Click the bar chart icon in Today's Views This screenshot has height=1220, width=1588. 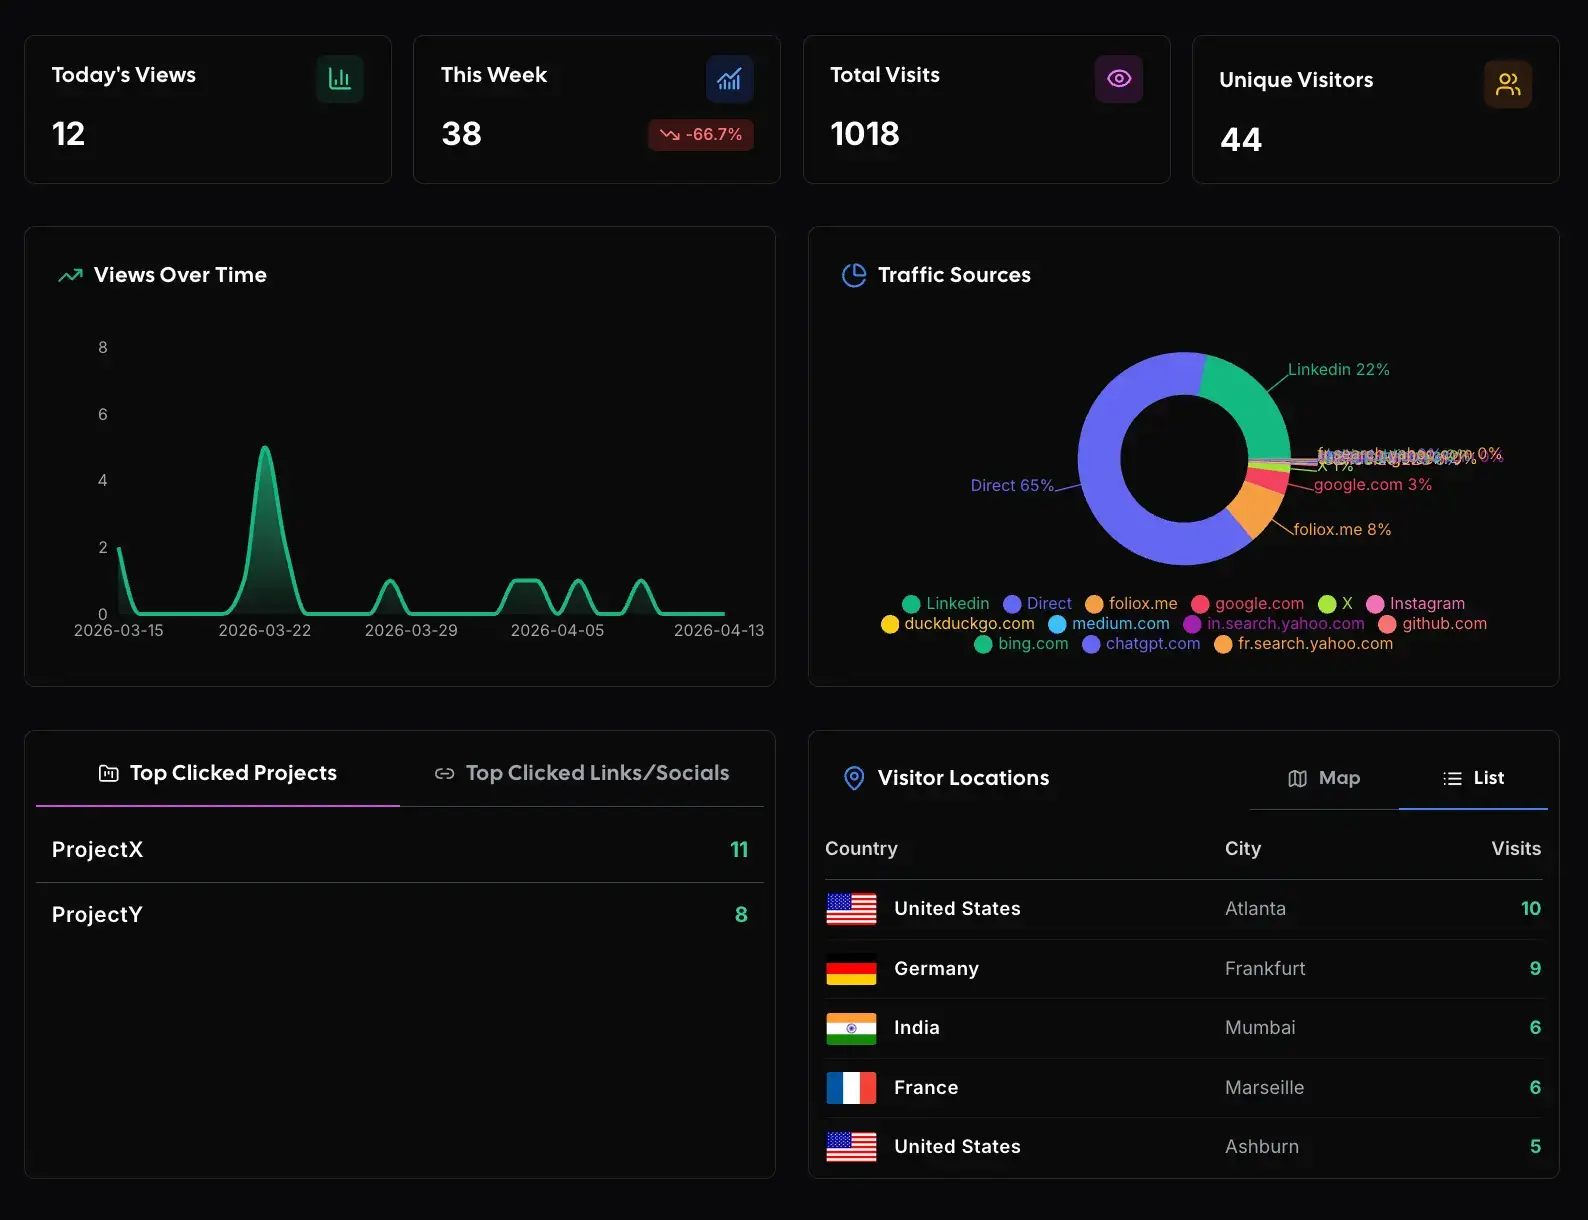[340, 79]
